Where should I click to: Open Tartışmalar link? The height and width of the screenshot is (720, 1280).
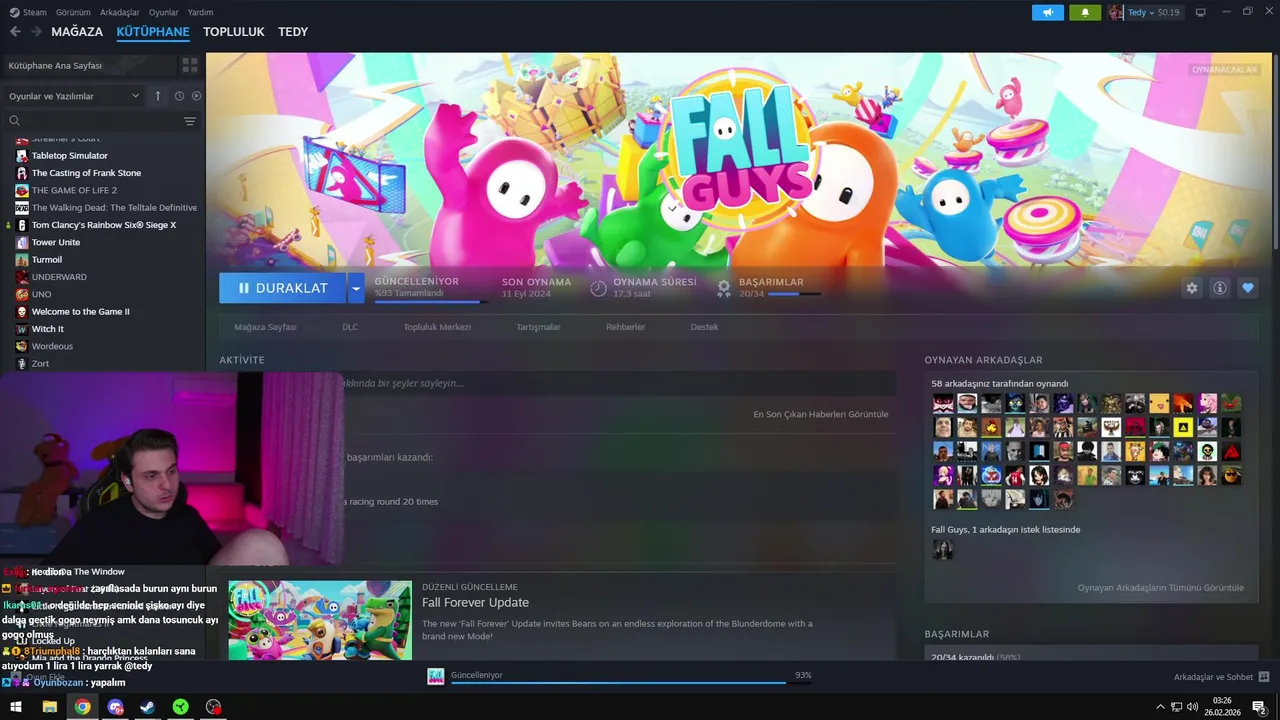coord(538,327)
